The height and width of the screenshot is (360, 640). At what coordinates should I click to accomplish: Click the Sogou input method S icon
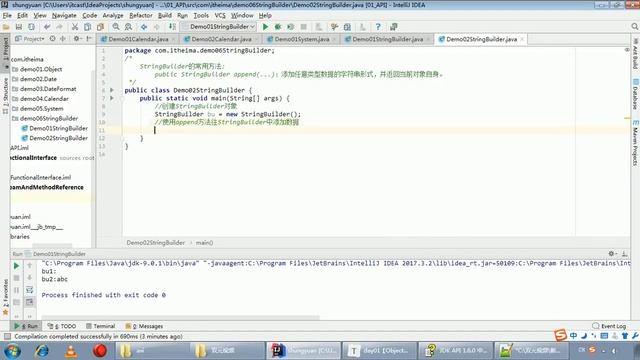click(x=560, y=335)
